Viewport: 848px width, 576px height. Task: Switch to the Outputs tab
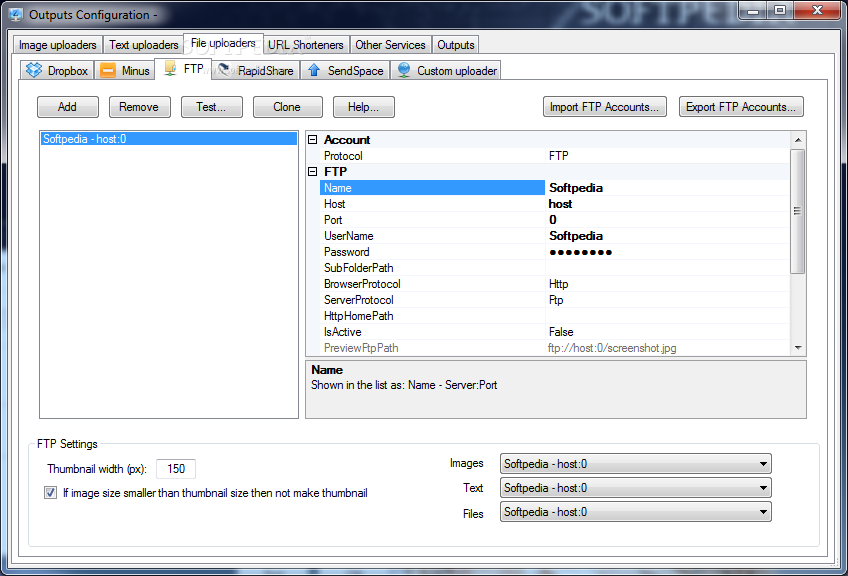coord(456,45)
